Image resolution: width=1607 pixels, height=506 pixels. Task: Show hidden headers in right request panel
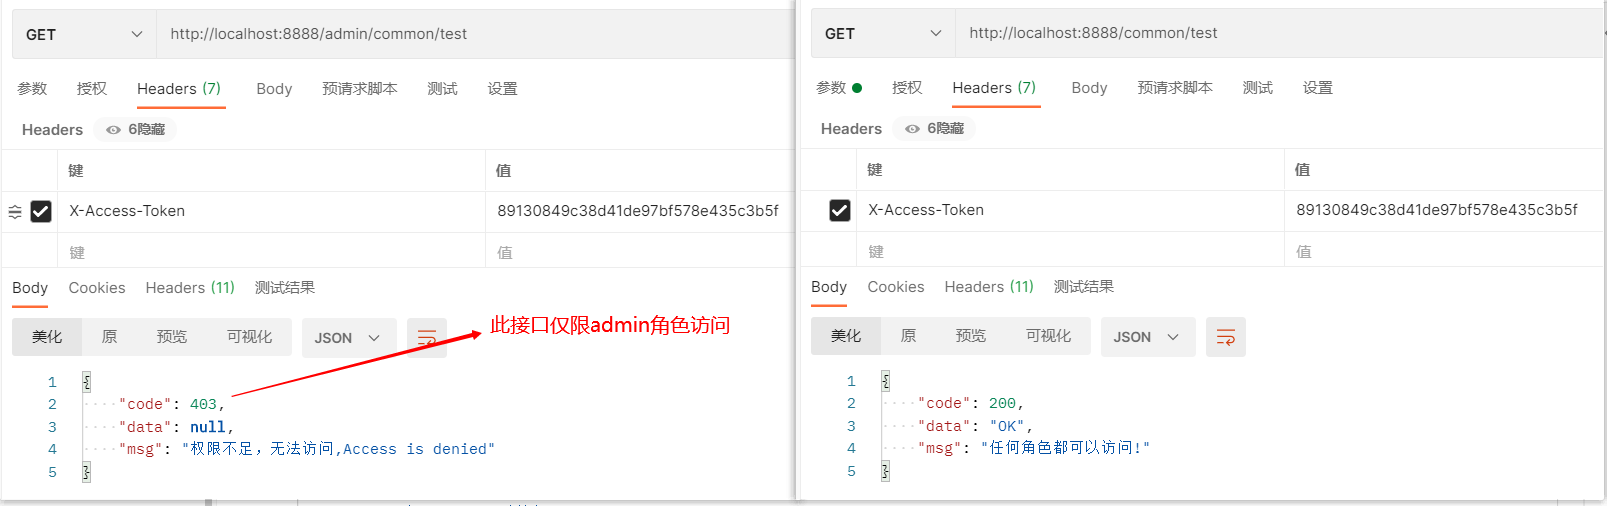[x=934, y=129]
